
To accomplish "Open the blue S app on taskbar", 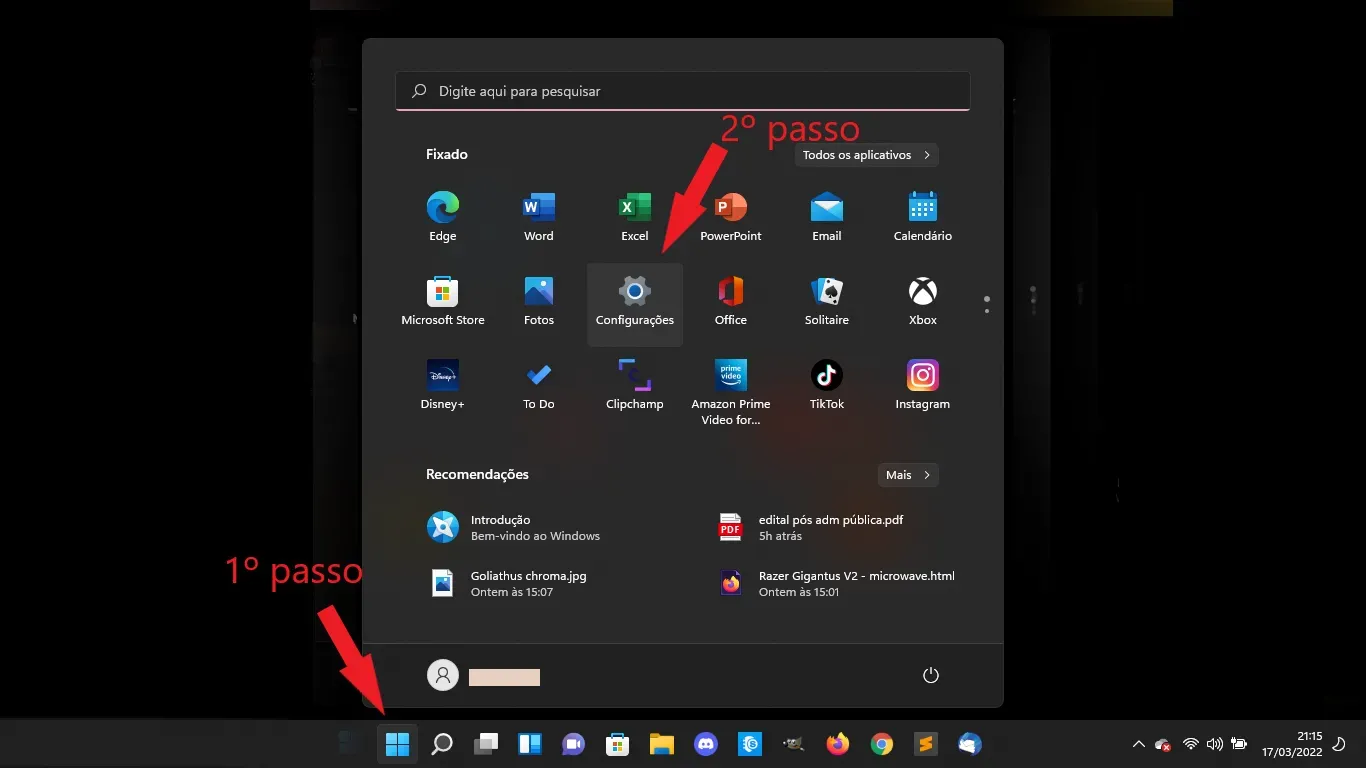I will coord(750,744).
